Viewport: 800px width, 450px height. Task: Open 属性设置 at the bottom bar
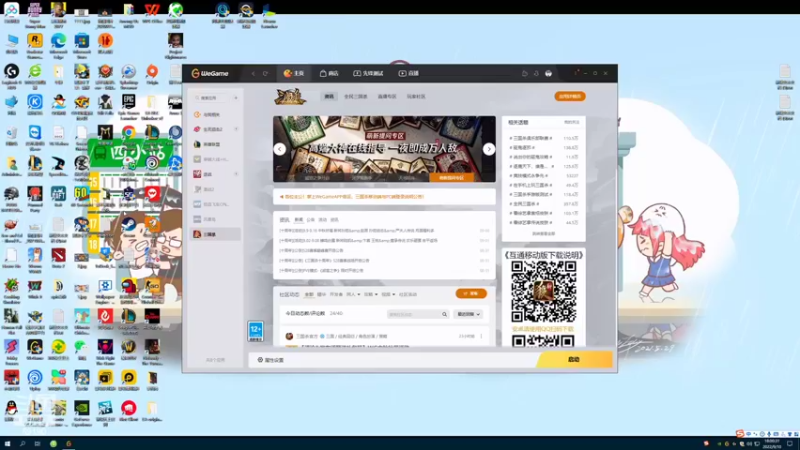point(270,360)
